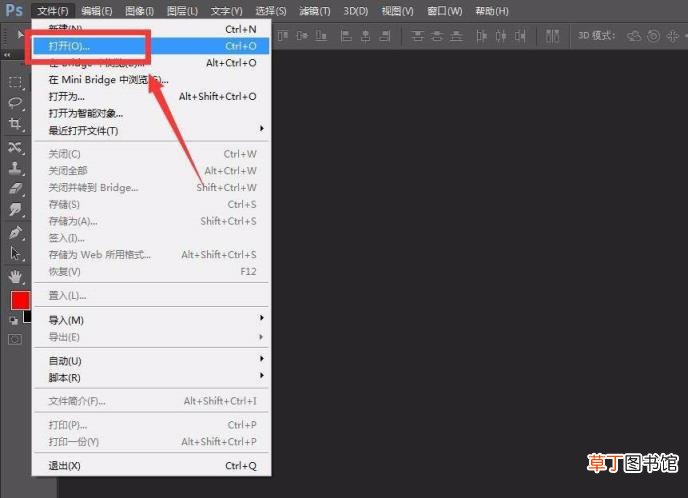
Task: Expand the 导入(M) submenu arrow
Action: (262, 318)
